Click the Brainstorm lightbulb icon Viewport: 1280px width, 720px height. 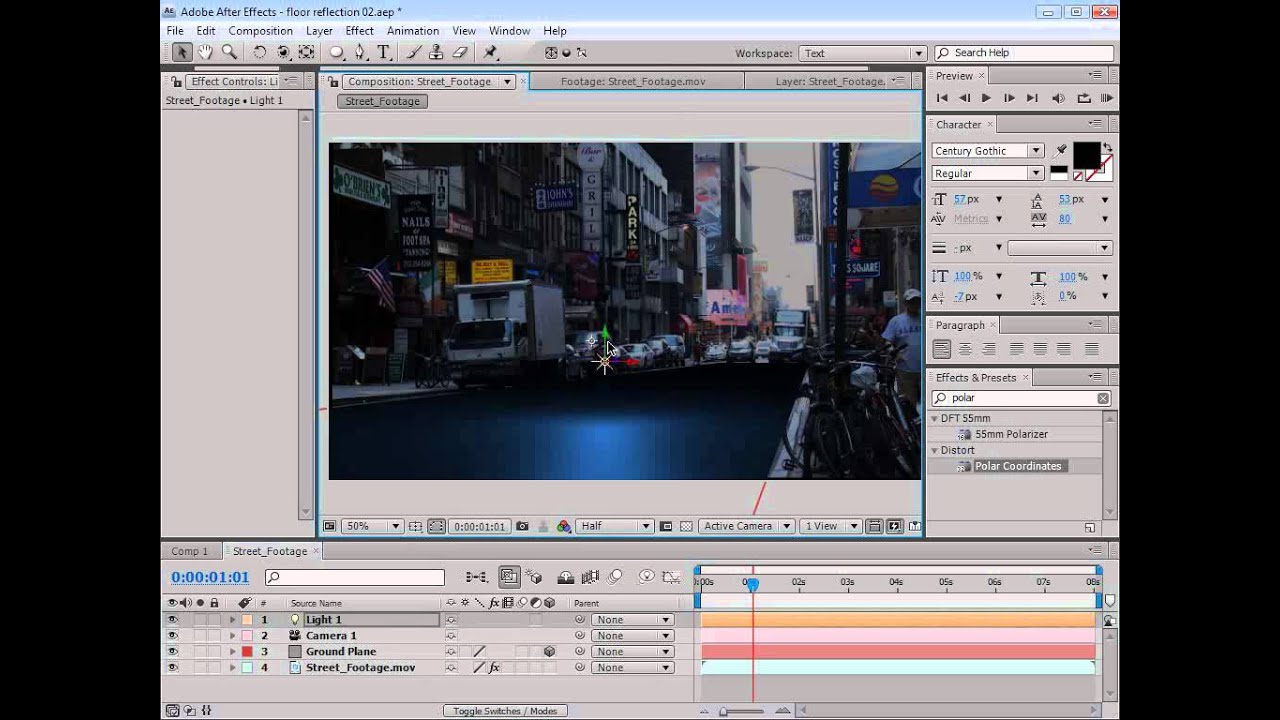click(x=646, y=577)
